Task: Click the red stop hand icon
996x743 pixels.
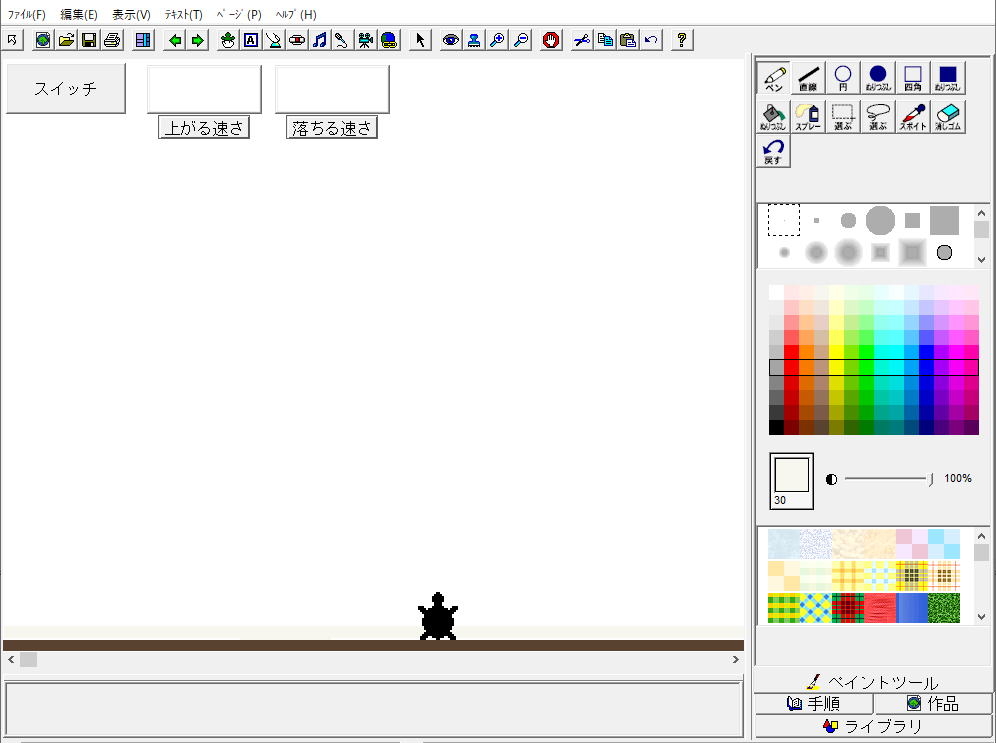Action: 551,40
